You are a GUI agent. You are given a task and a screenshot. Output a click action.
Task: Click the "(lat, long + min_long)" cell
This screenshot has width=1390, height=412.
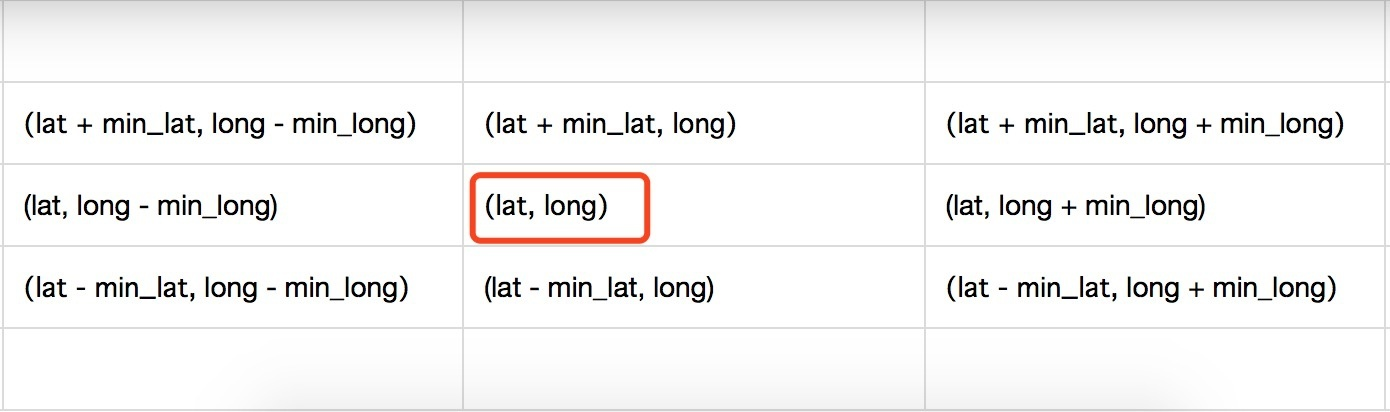coord(1075,207)
